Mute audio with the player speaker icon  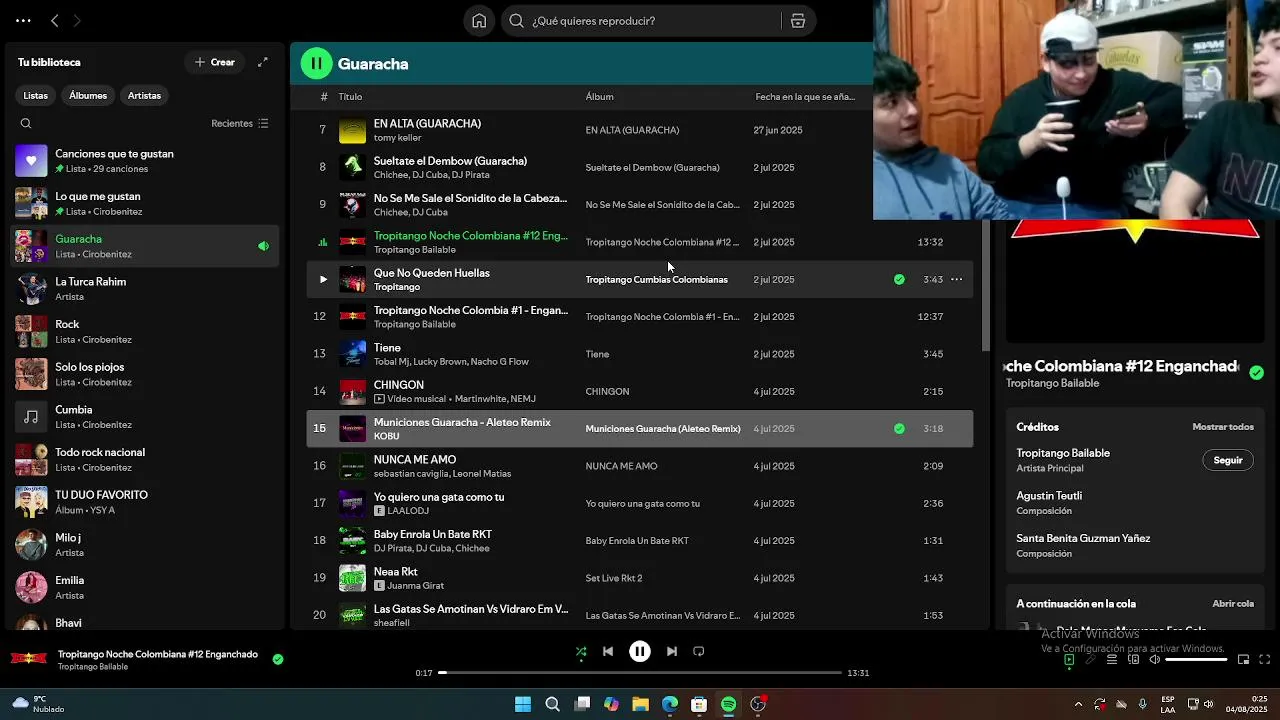pyautogui.click(x=1154, y=660)
